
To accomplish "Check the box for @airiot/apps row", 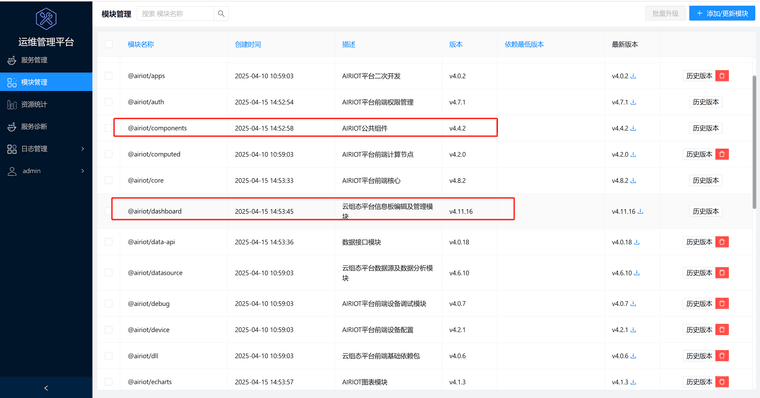I will [x=109, y=76].
